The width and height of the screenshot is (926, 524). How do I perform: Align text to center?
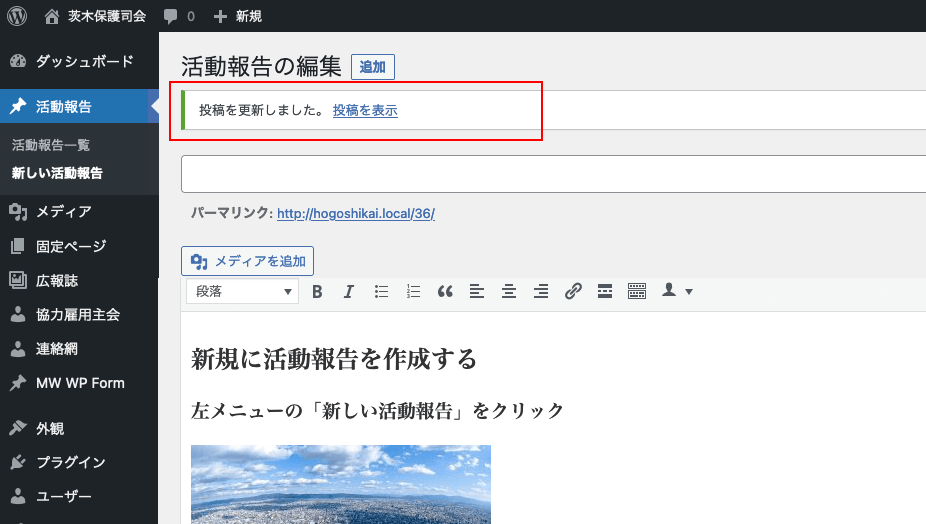pyautogui.click(x=509, y=292)
